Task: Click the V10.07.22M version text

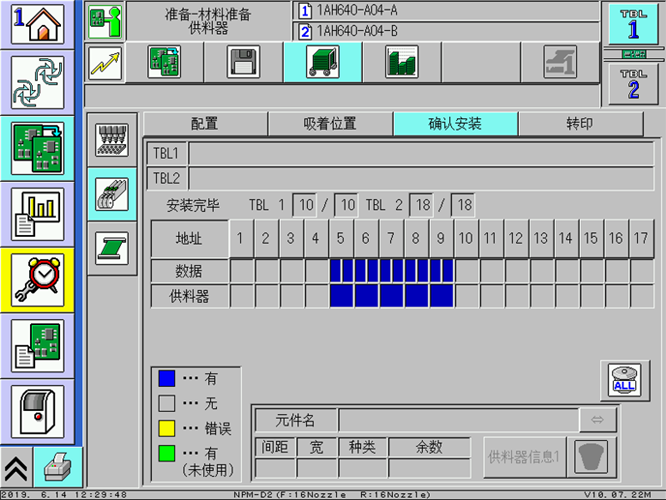Action: pos(617,495)
